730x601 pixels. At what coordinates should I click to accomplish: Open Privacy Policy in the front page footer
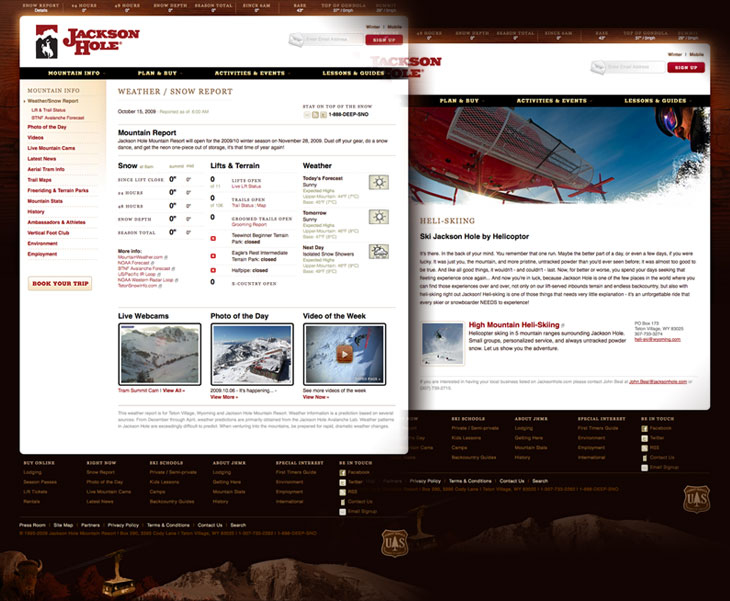point(123,525)
